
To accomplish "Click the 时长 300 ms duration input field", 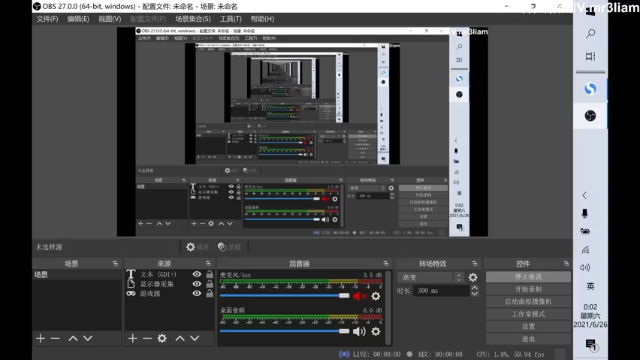I will (441, 291).
